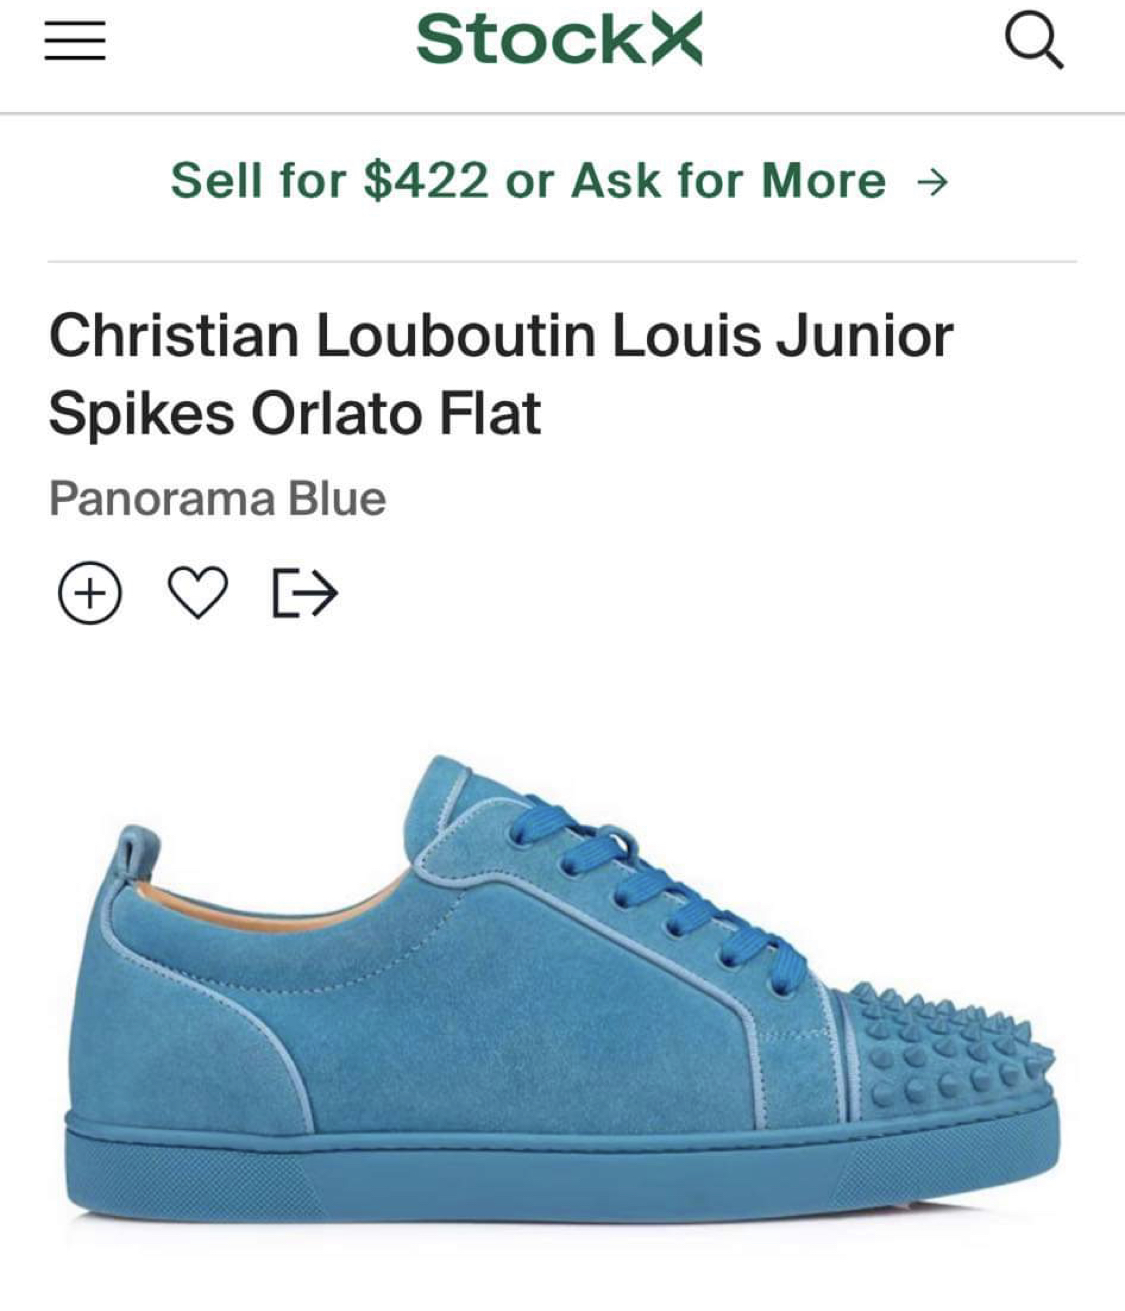Select the Christian Louboutin Louis Junior title line
The width and height of the screenshot is (1125, 1311).
tap(500, 336)
